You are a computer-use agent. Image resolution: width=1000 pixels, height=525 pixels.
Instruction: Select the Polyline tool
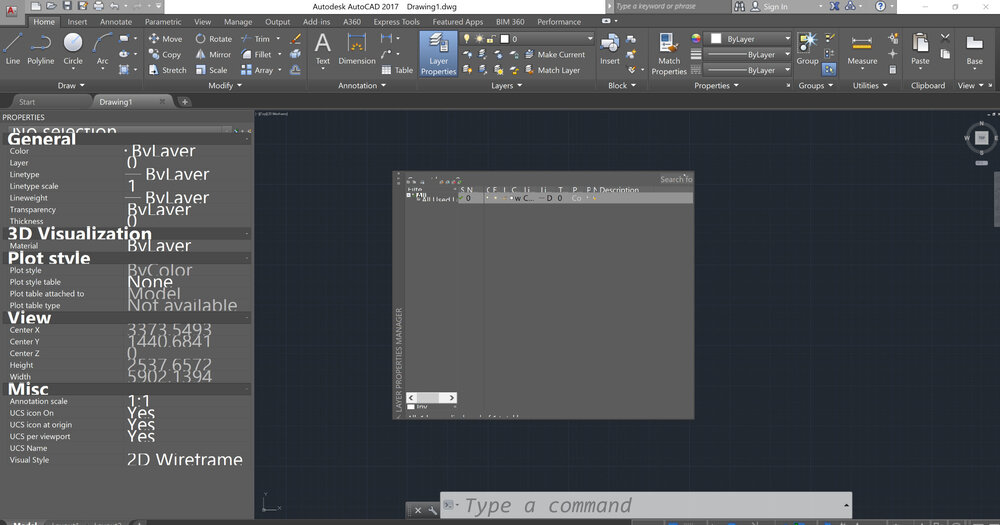tap(40, 49)
